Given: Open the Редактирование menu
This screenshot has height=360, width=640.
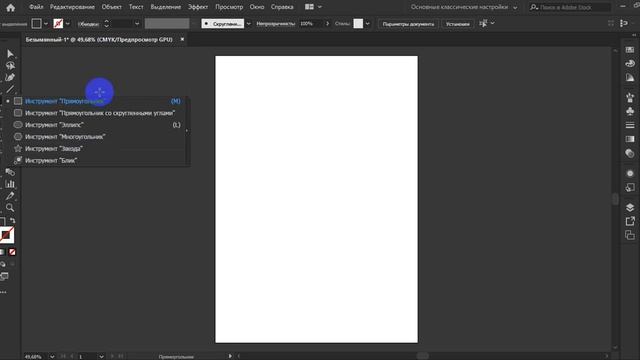Looking at the screenshot, I should point(72,7).
